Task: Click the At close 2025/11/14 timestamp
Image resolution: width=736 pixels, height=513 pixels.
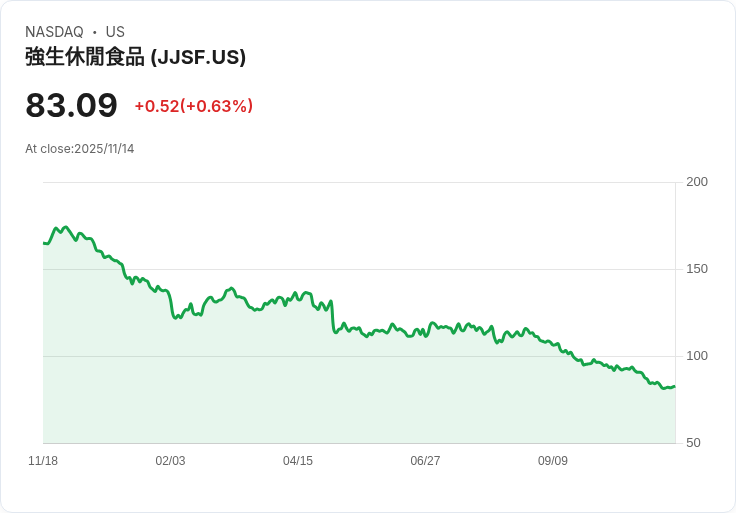Action: click(79, 149)
